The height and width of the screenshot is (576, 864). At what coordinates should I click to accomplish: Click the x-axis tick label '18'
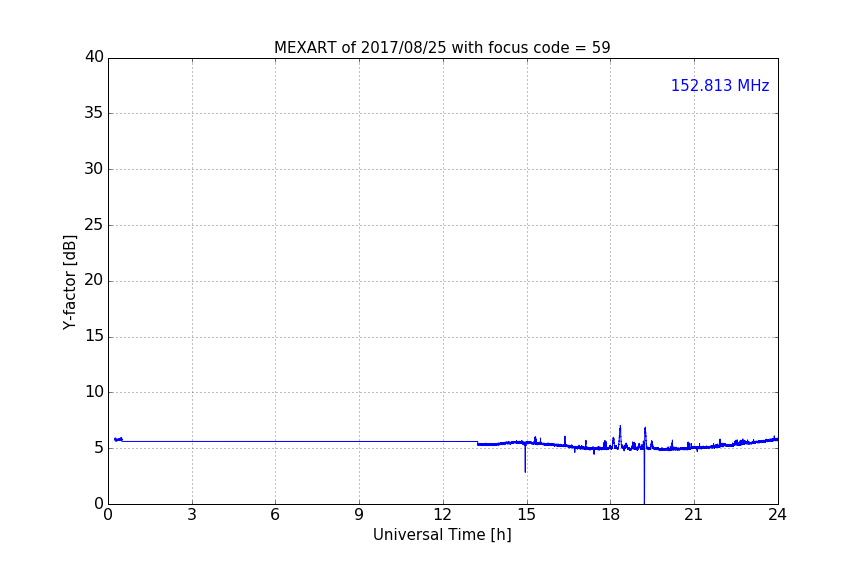coord(610,515)
